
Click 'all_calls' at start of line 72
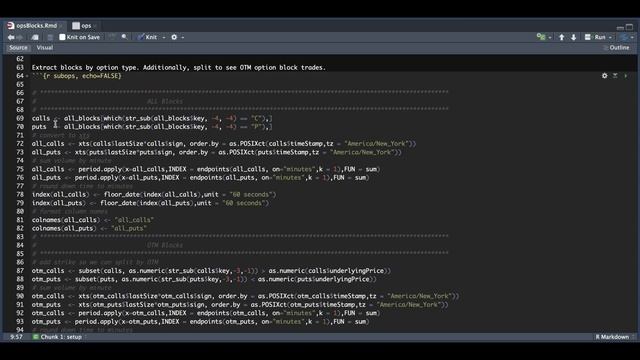(48, 144)
